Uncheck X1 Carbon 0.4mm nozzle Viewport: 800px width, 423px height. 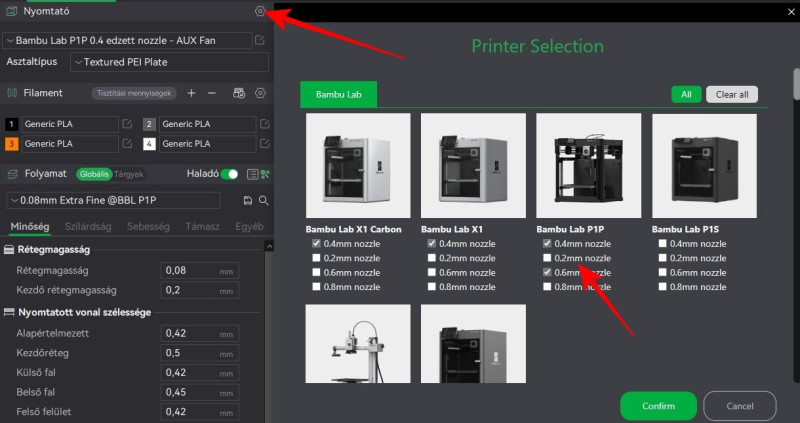[316, 243]
